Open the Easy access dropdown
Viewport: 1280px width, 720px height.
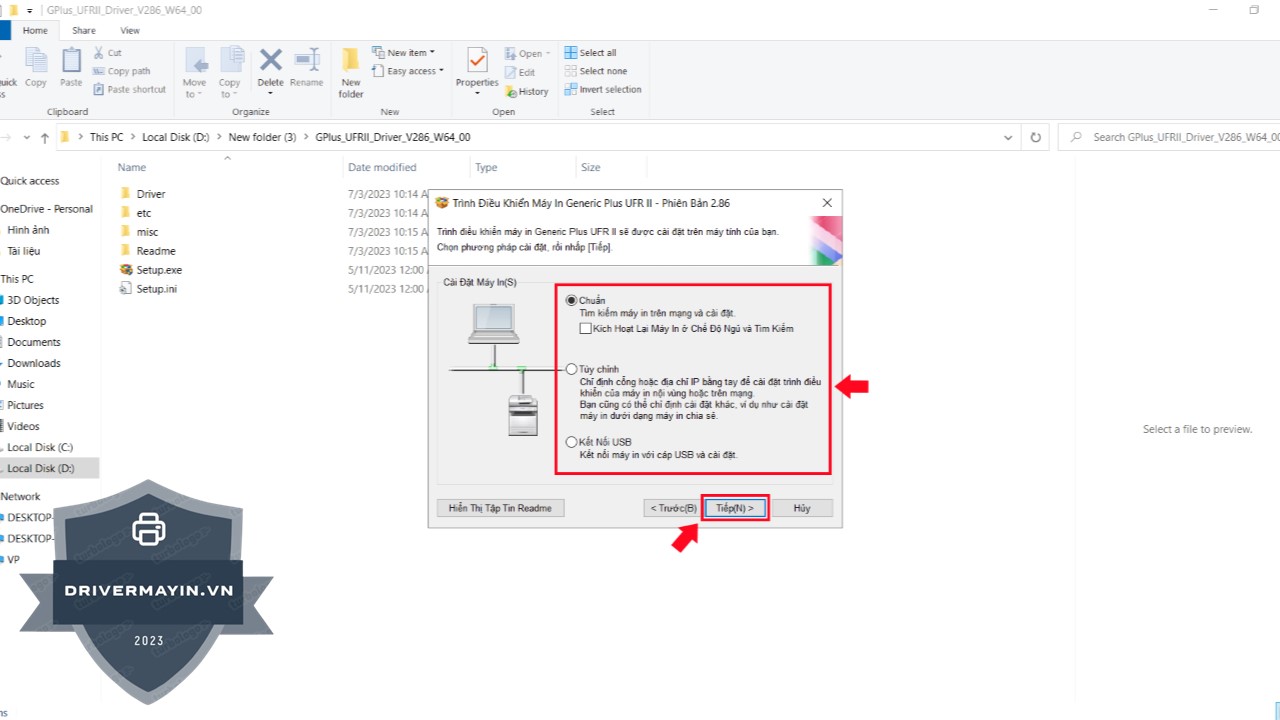pyautogui.click(x=410, y=71)
